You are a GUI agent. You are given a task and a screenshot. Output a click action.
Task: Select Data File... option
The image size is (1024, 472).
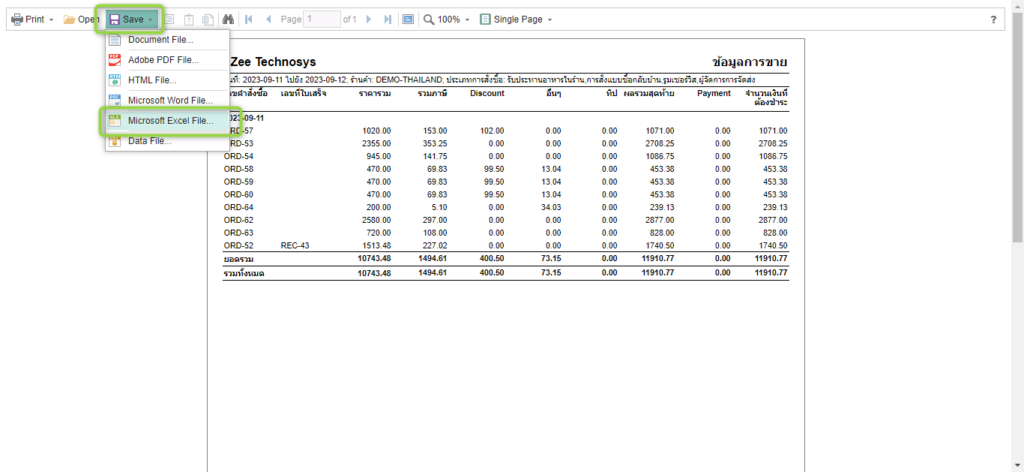[167, 140]
